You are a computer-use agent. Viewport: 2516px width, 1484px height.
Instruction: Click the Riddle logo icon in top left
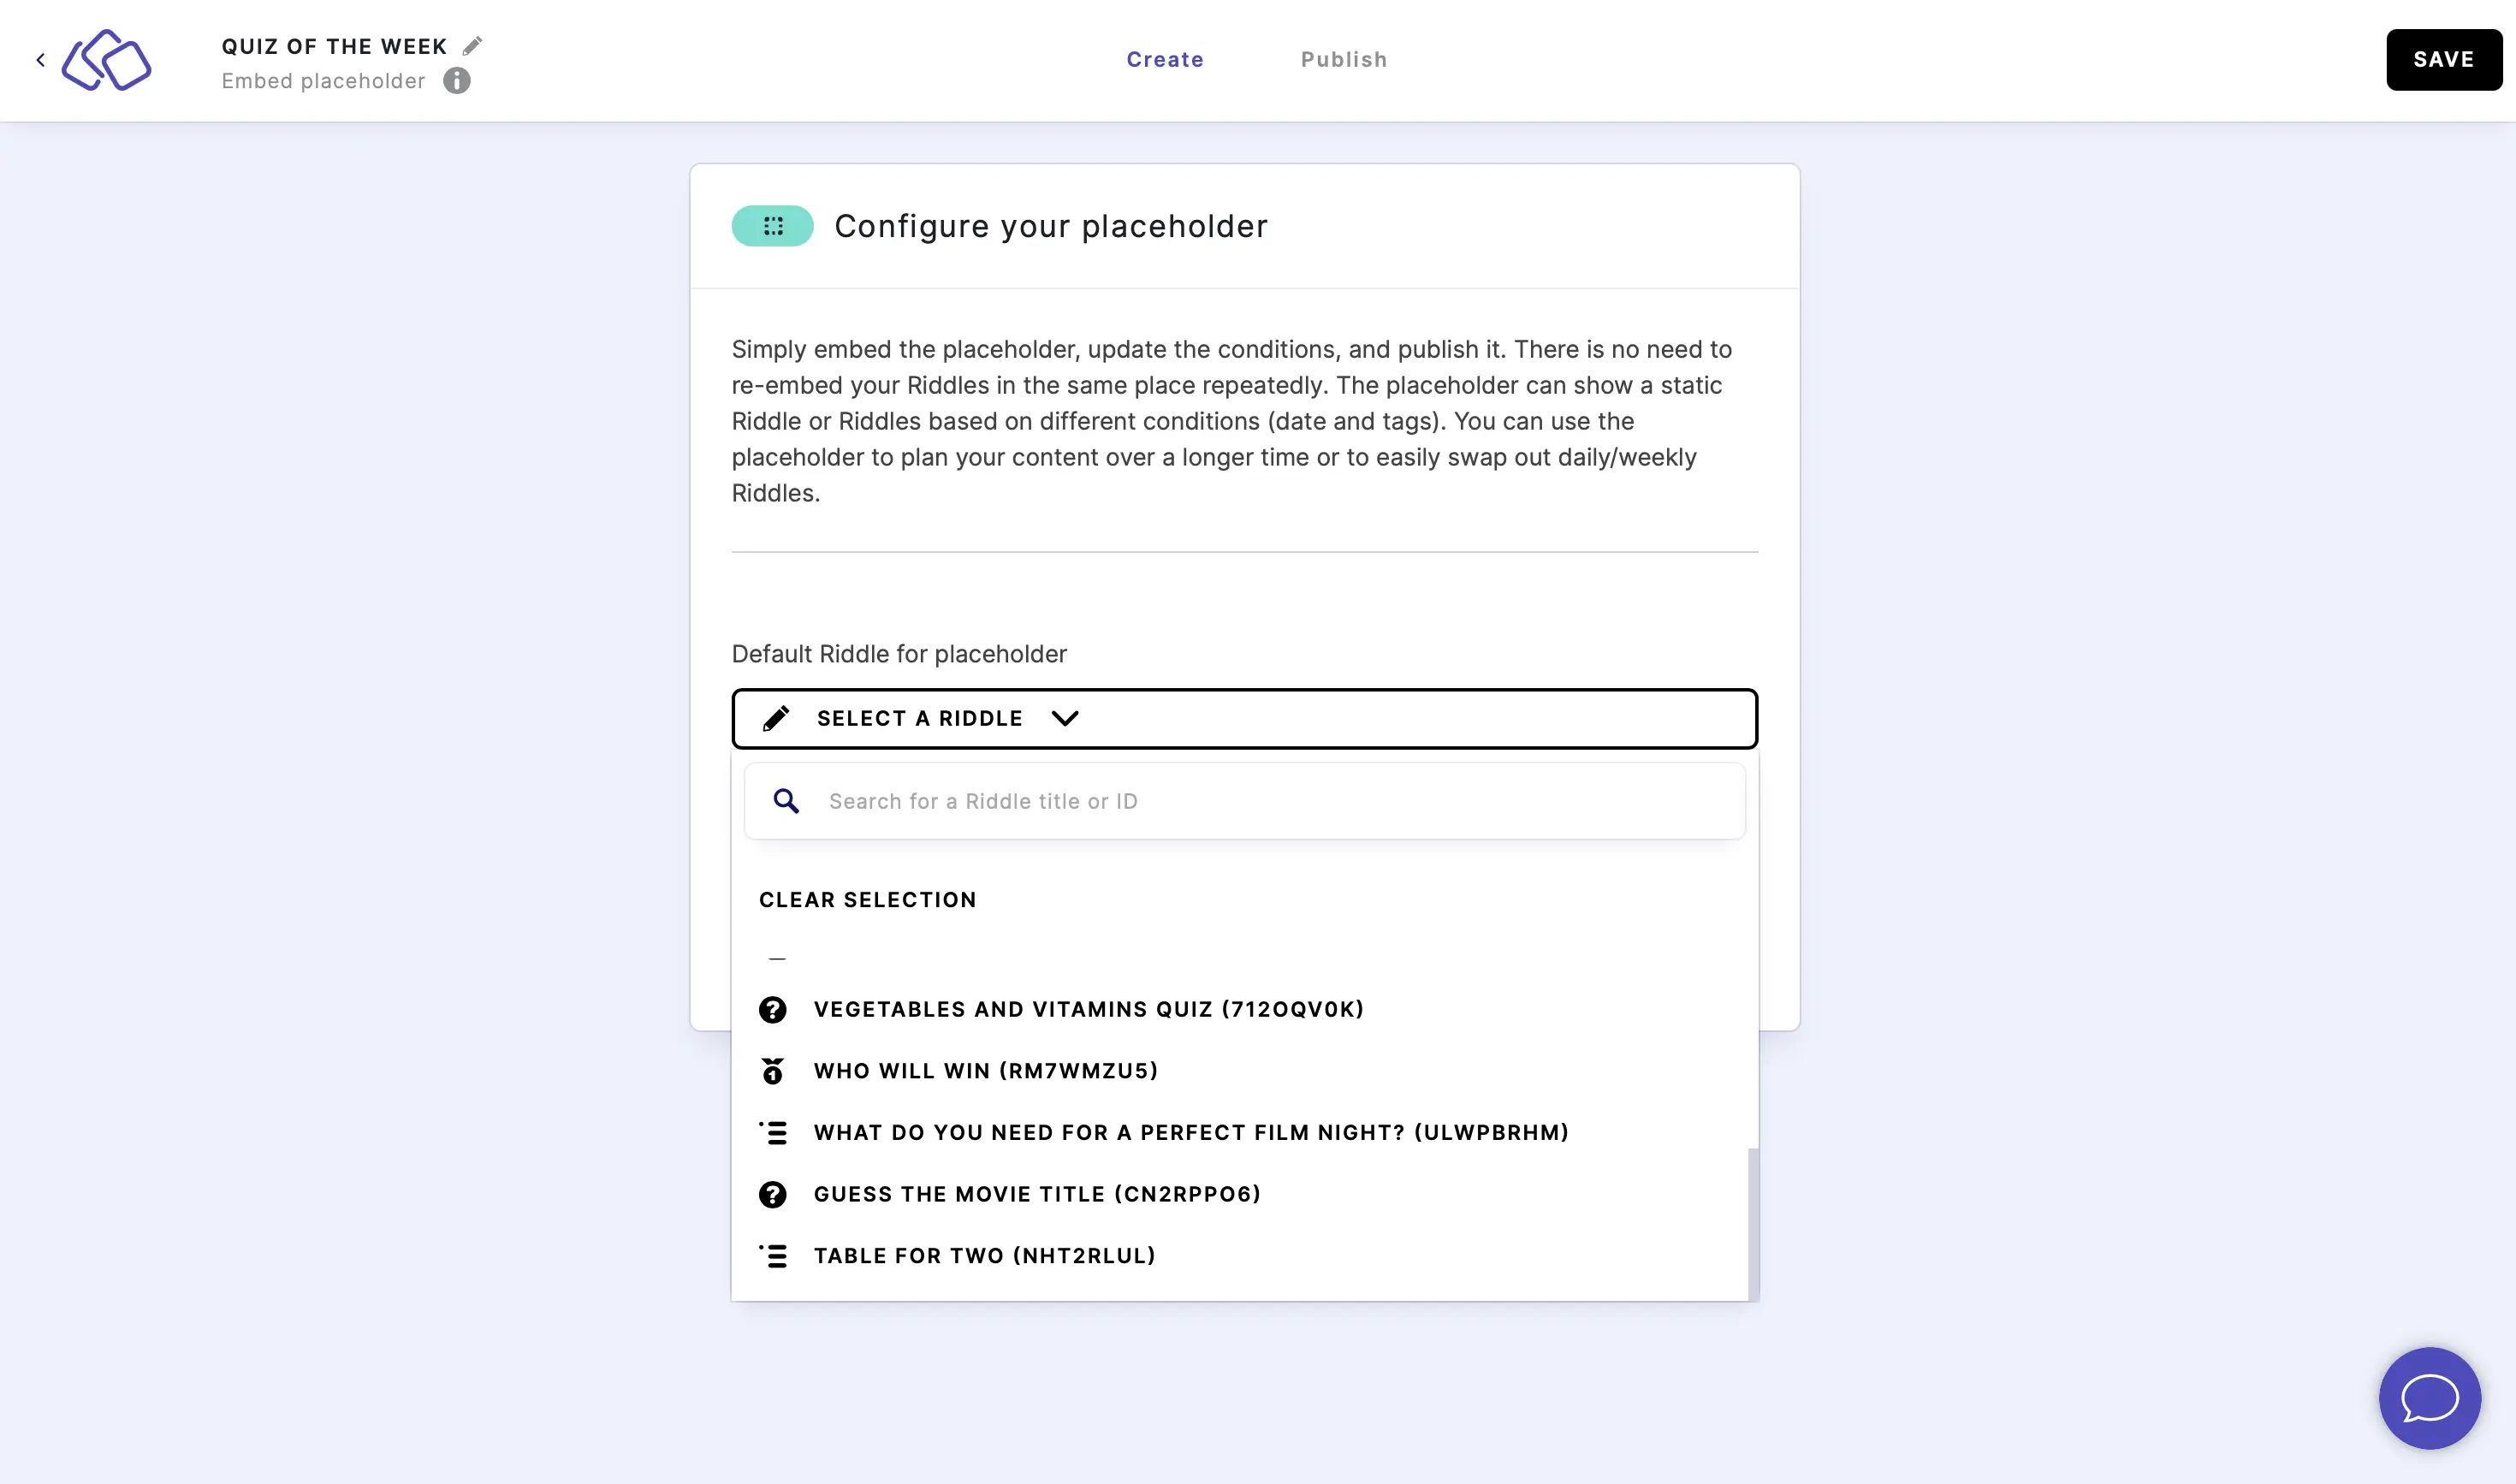(106, 58)
